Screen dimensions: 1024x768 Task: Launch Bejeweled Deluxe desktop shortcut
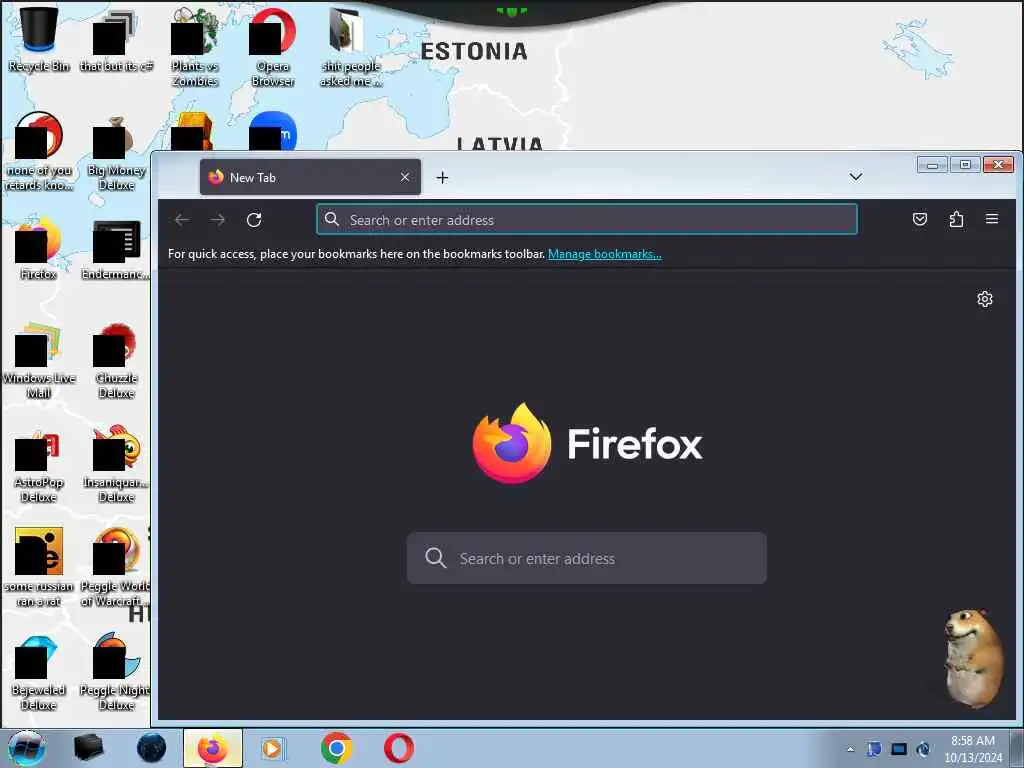tap(39, 673)
